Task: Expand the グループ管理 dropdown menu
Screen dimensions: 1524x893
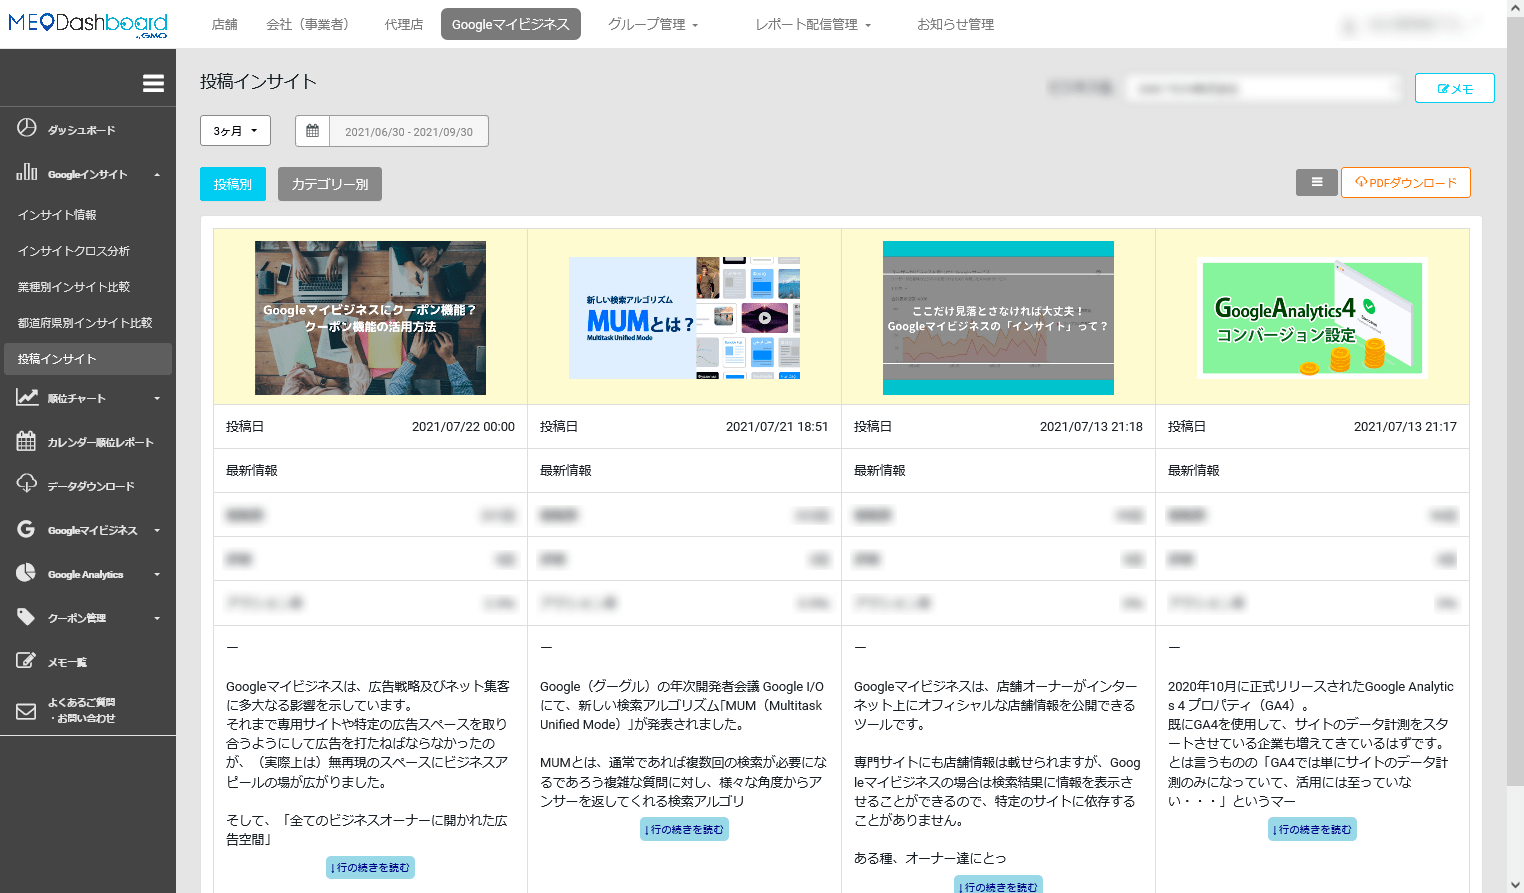Action: (x=653, y=24)
